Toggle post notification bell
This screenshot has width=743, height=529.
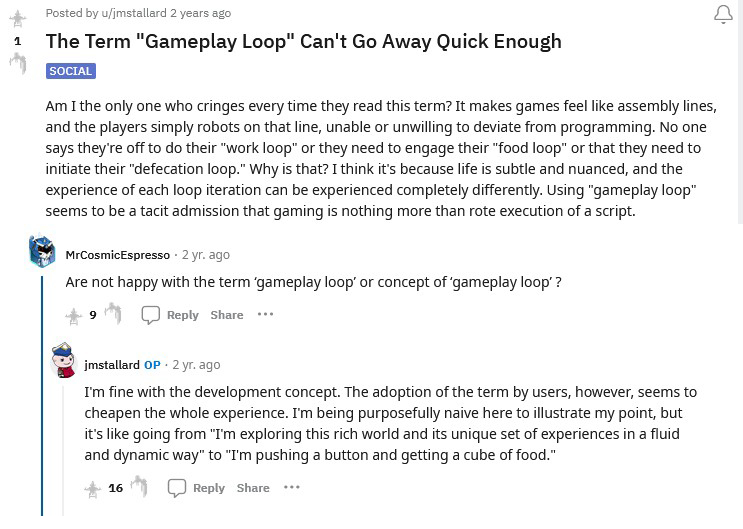pyautogui.click(x=722, y=15)
